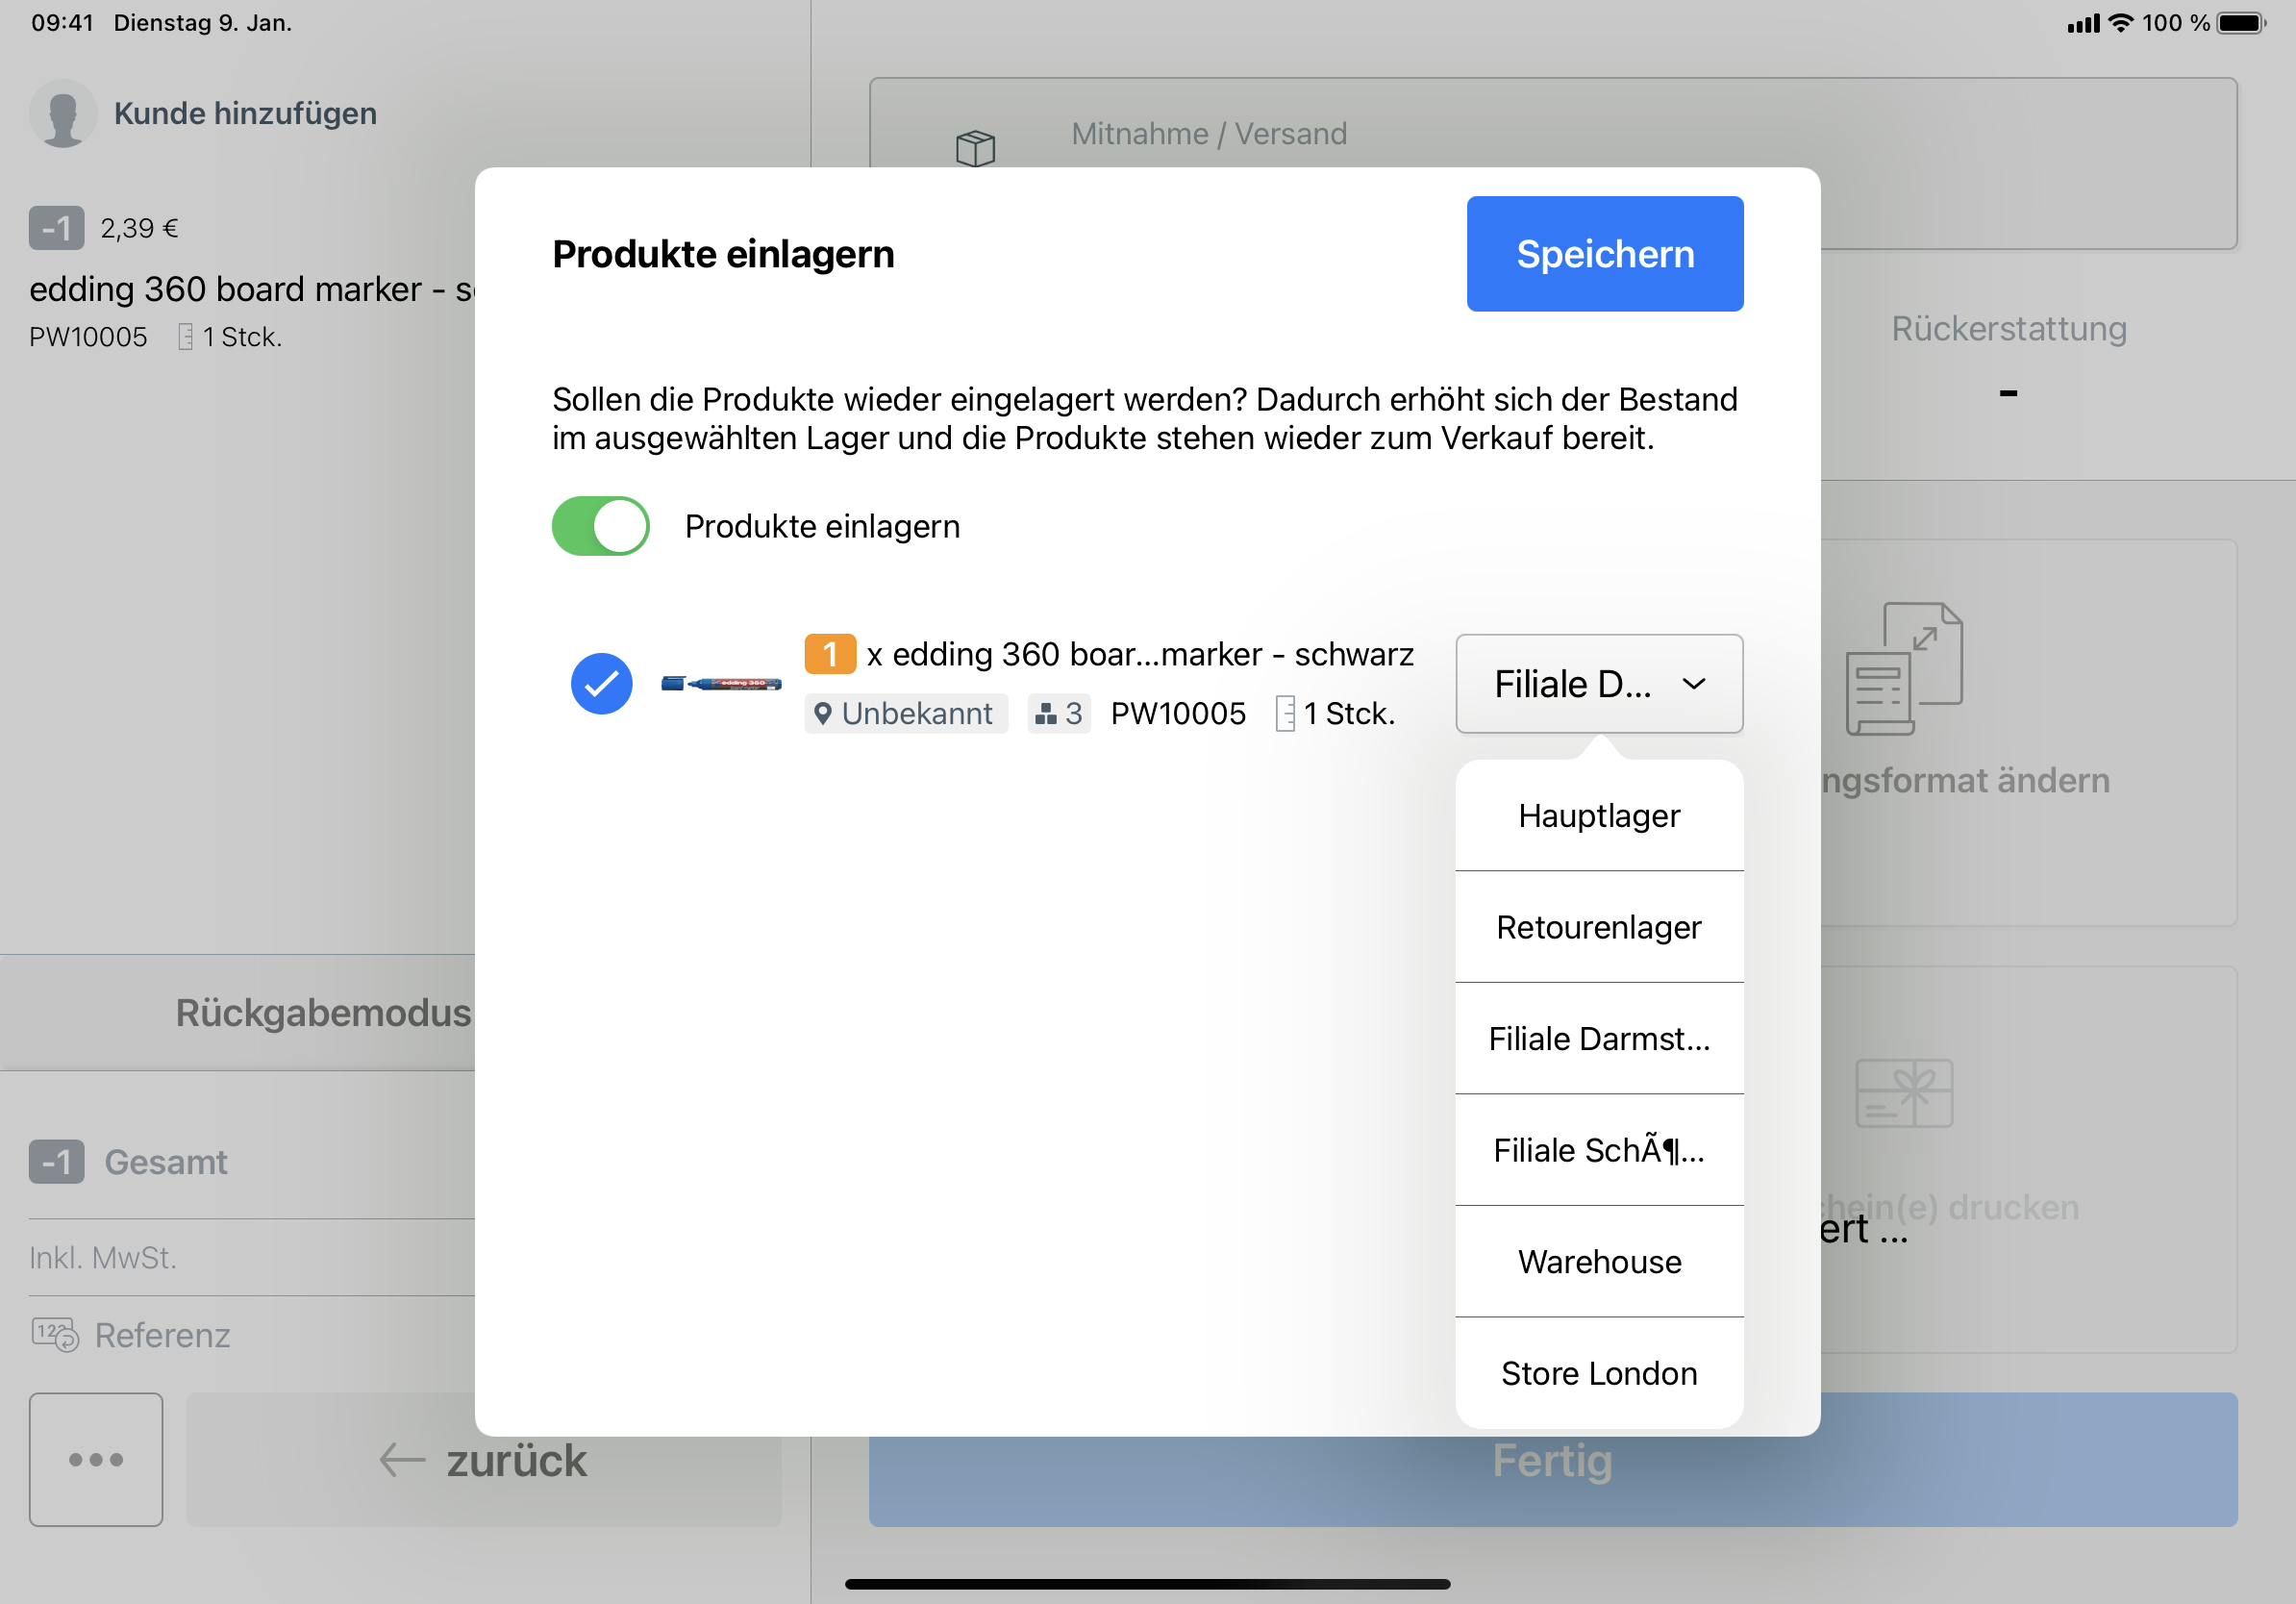Click the orange quantity badge
This screenshot has height=1604, width=2296.
[x=829, y=654]
